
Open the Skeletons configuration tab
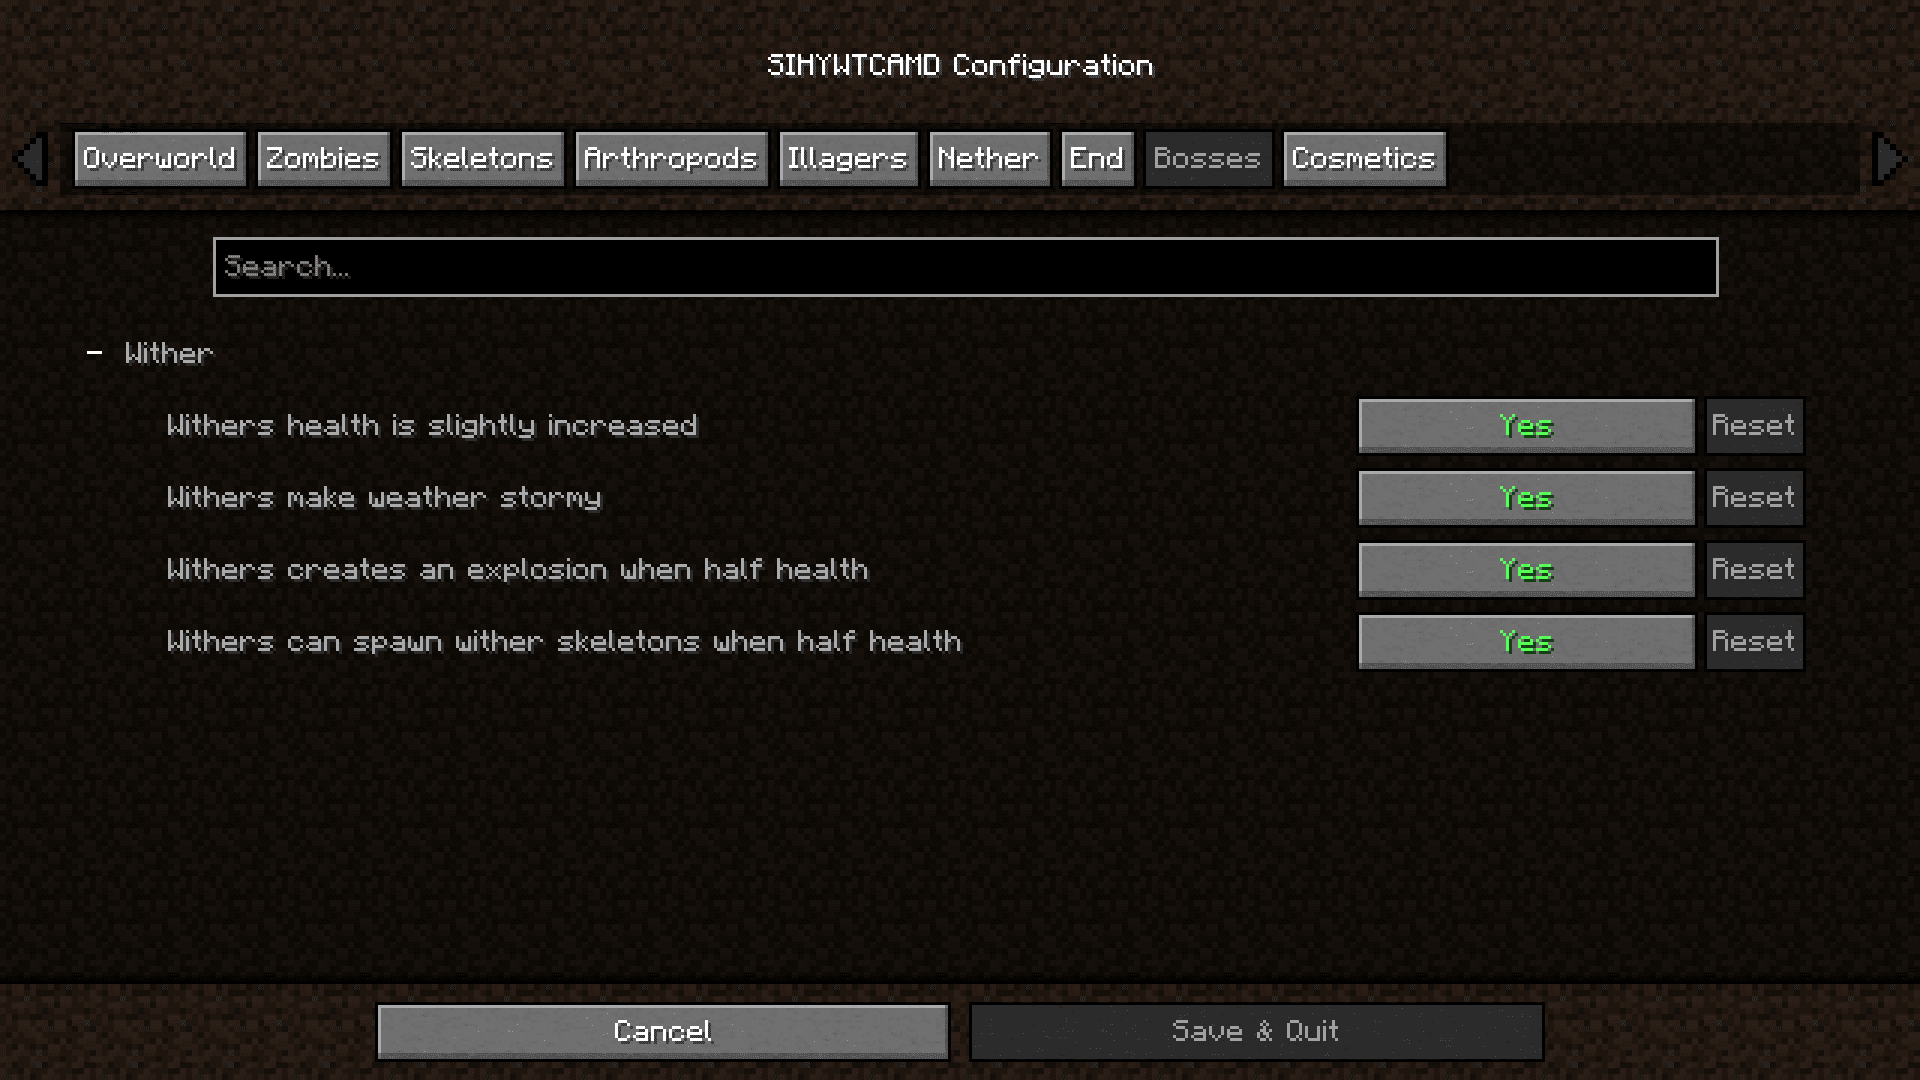481,158
